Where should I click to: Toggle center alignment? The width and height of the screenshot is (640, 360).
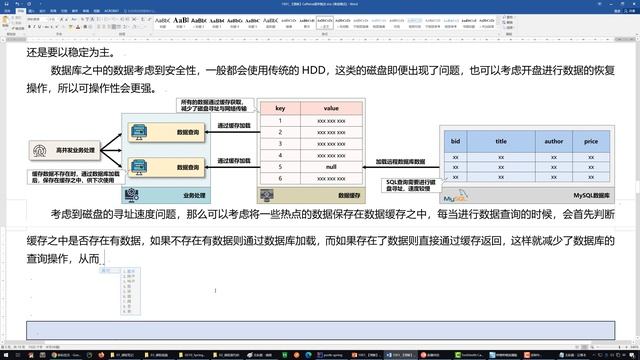104,27
